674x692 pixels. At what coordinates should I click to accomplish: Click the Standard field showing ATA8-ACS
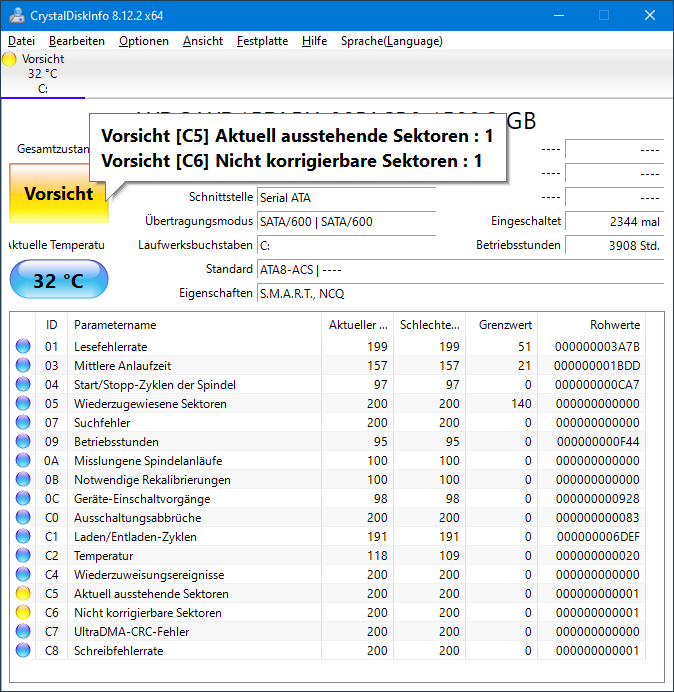click(x=460, y=270)
